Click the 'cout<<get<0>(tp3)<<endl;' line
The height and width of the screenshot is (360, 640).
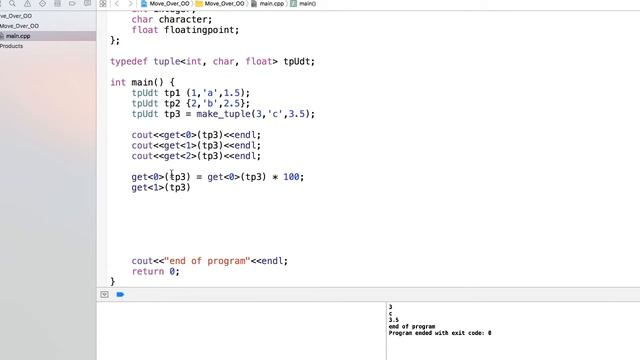coord(196,135)
